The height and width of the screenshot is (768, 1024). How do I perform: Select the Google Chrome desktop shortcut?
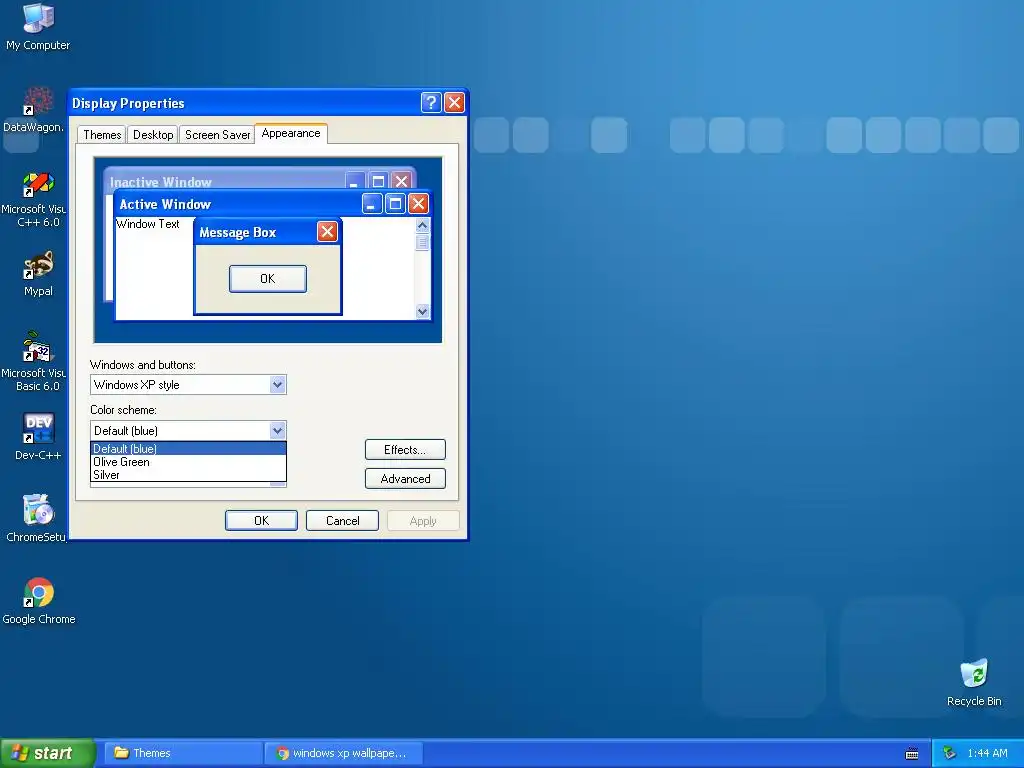39,601
